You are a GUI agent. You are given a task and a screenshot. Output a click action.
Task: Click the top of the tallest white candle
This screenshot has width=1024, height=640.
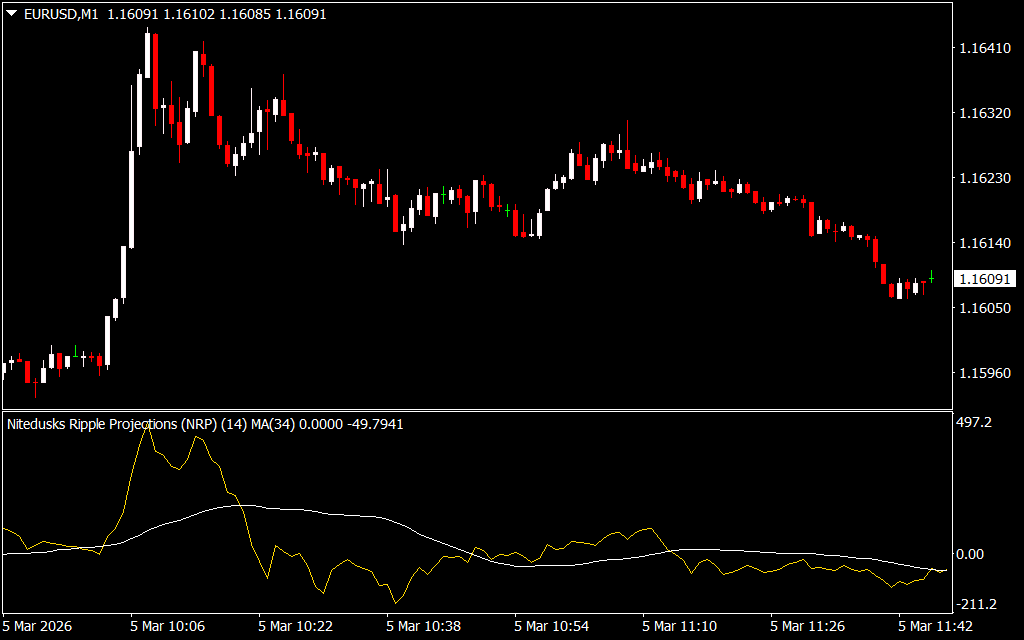(x=131, y=152)
